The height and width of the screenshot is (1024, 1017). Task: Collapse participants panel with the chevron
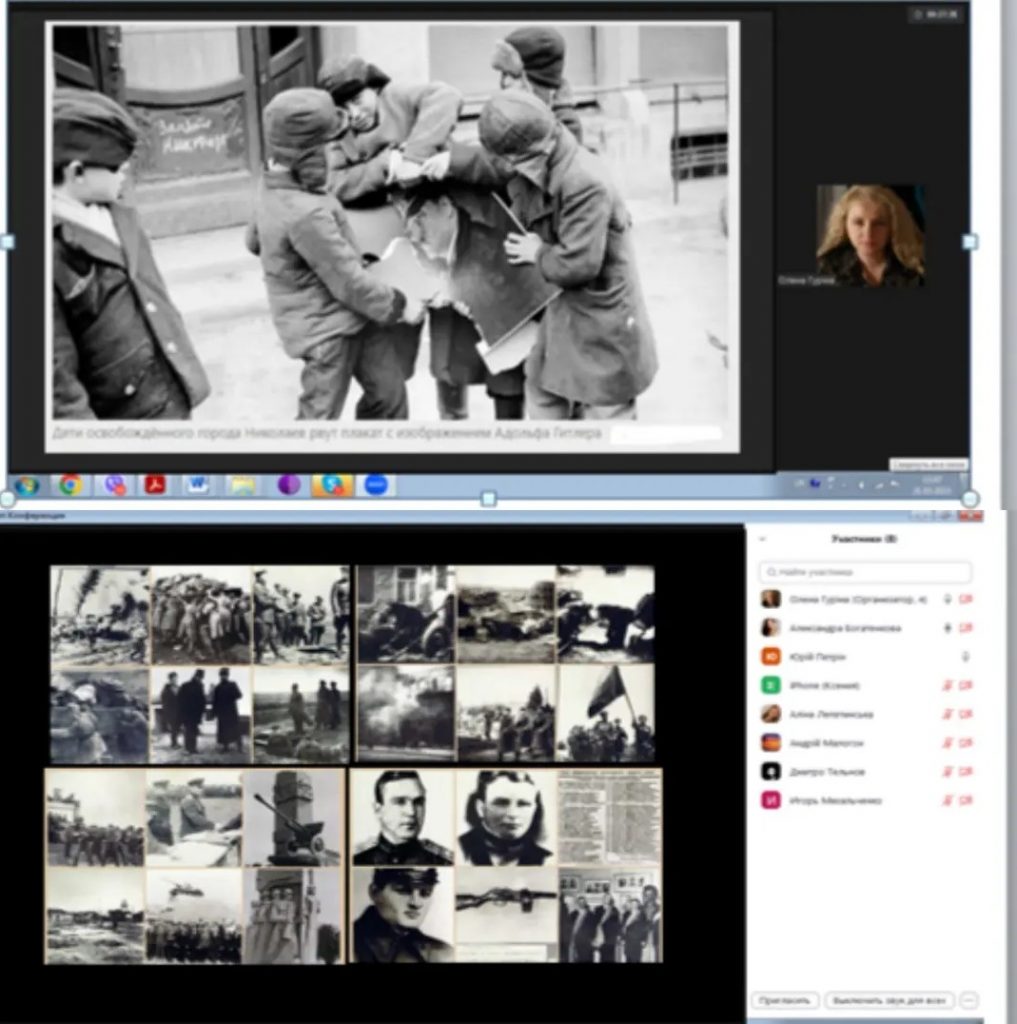(x=762, y=539)
